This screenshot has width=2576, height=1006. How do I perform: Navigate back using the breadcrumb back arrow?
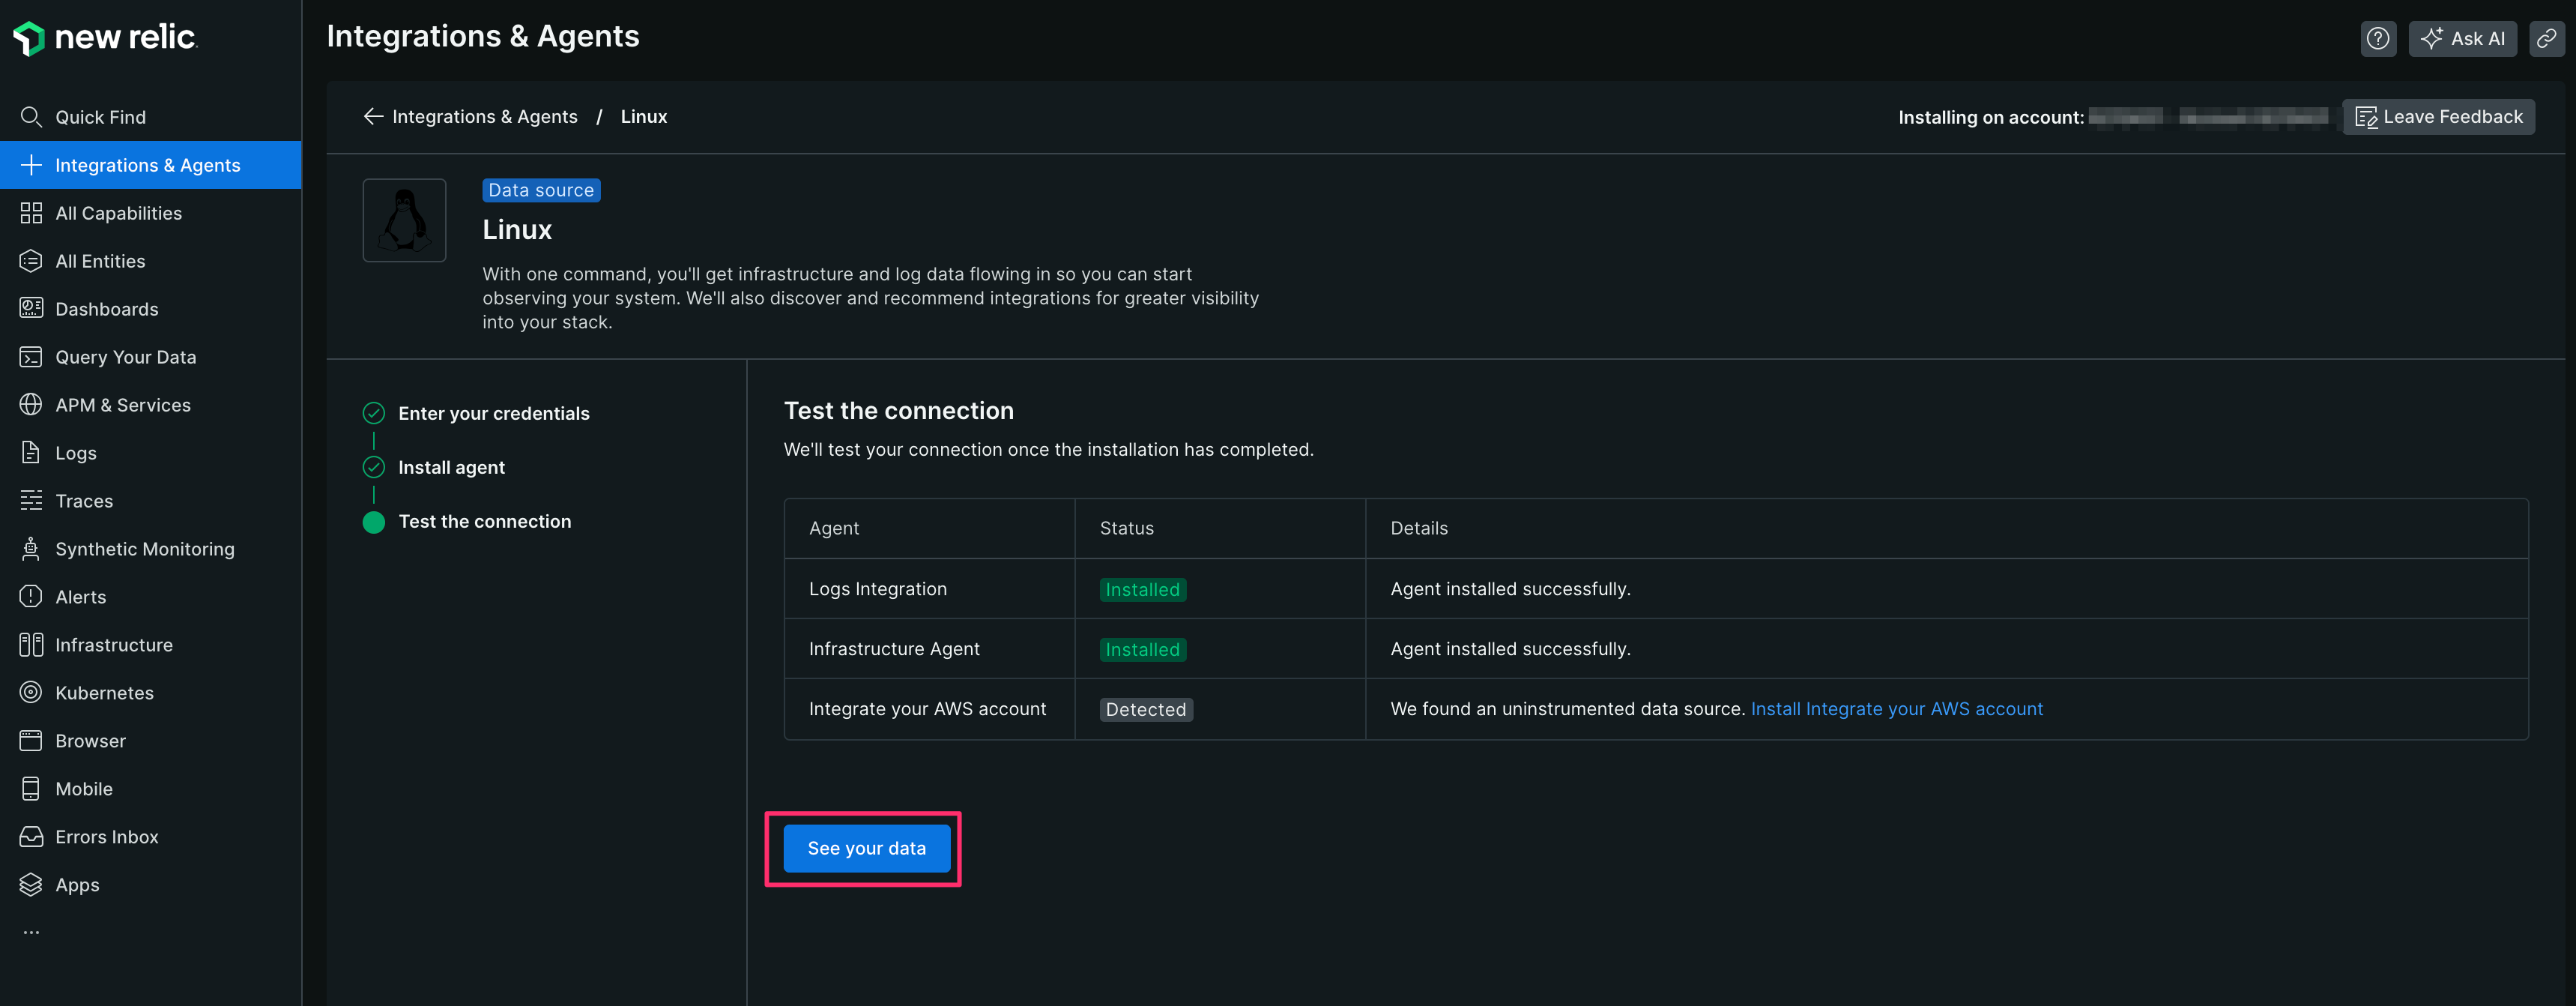pyautogui.click(x=373, y=116)
